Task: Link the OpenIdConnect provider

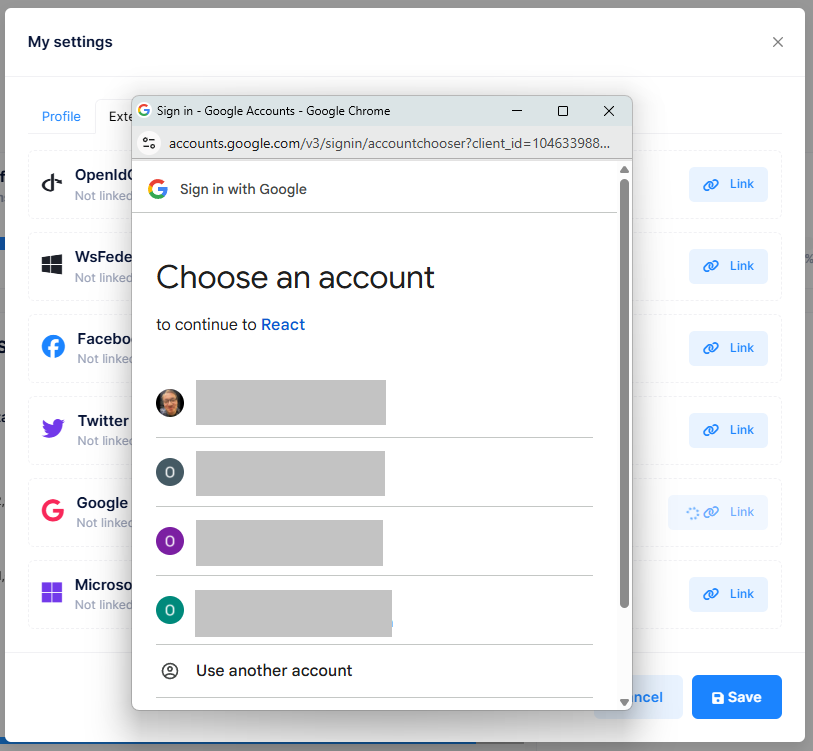Action: pos(728,184)
